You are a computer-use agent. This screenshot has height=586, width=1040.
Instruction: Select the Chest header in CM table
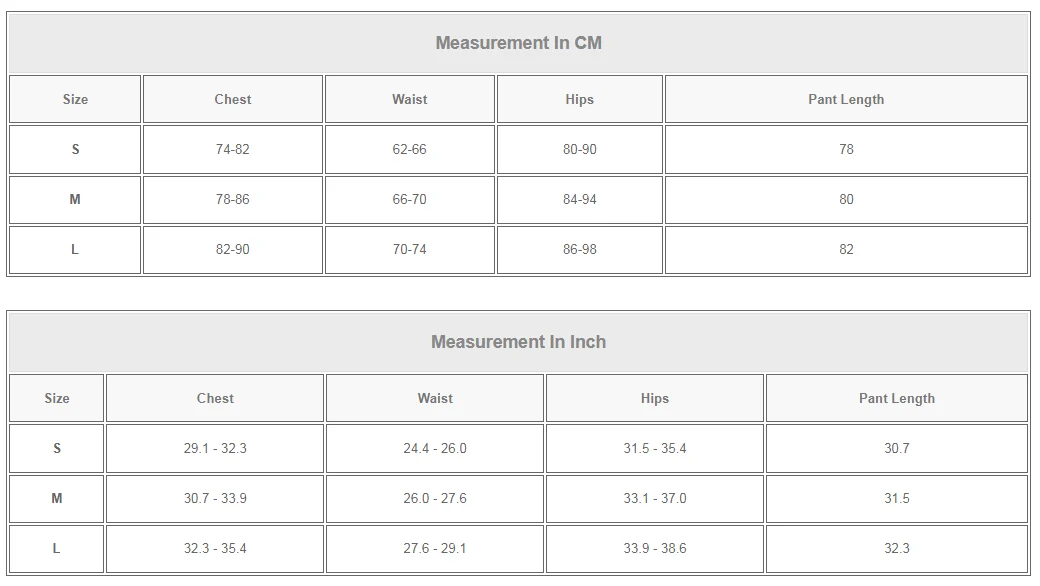[233, 99]
